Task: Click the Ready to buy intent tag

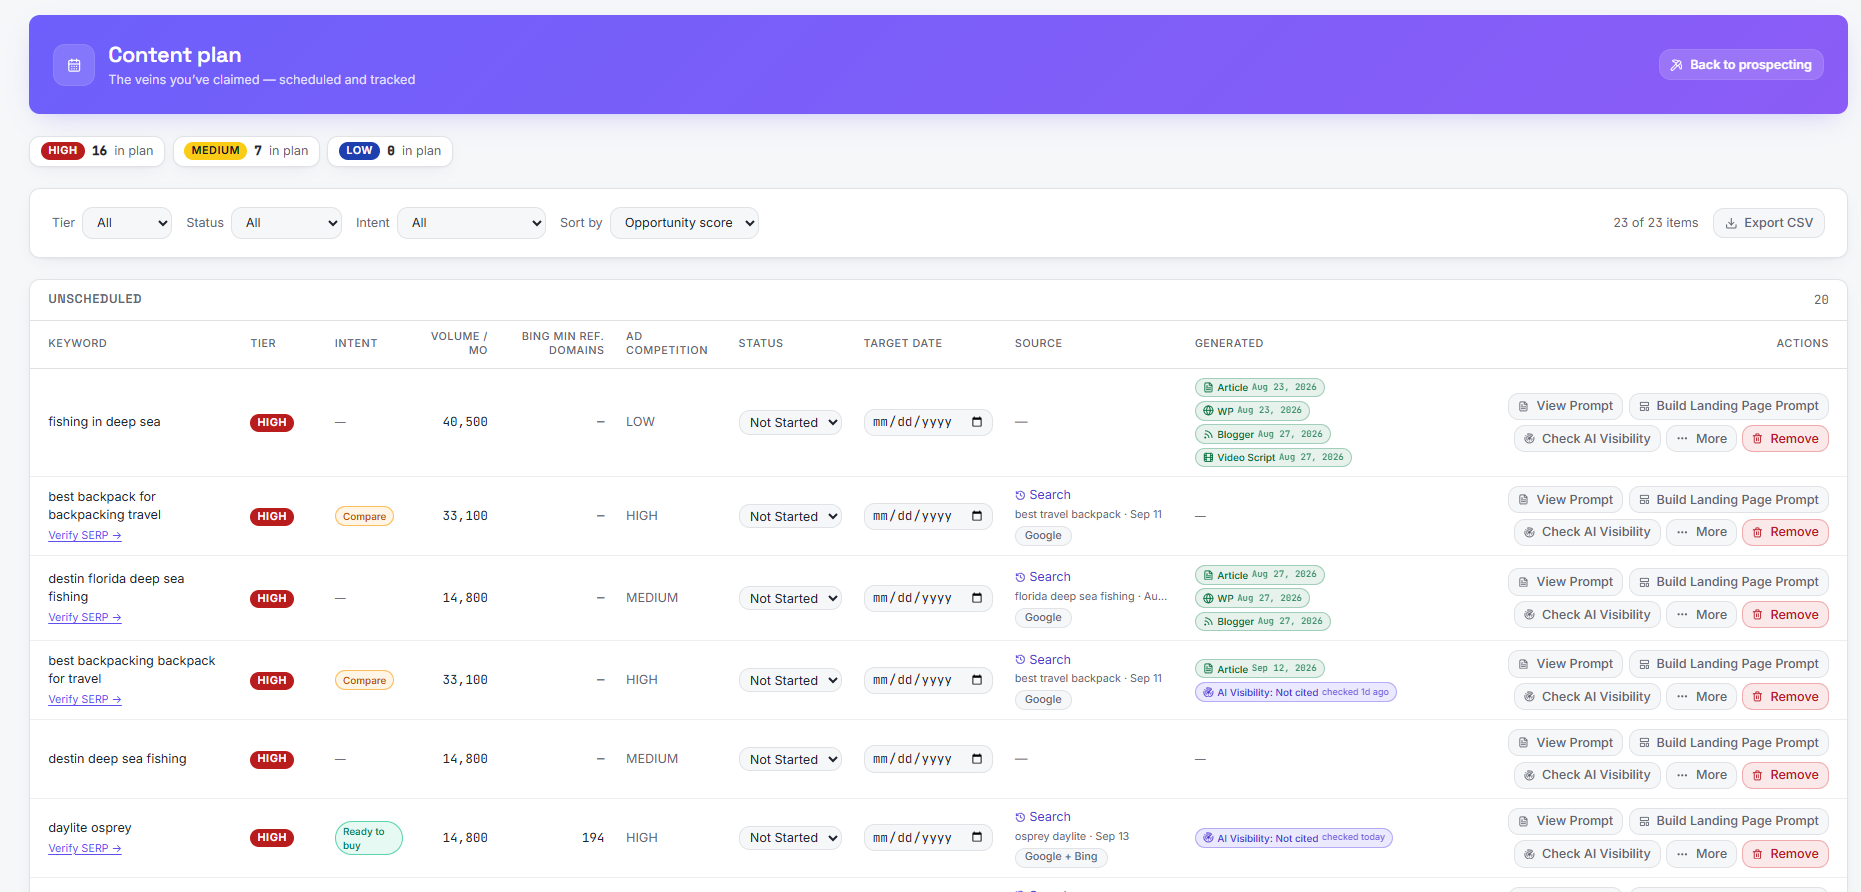Action: [368, 838]
